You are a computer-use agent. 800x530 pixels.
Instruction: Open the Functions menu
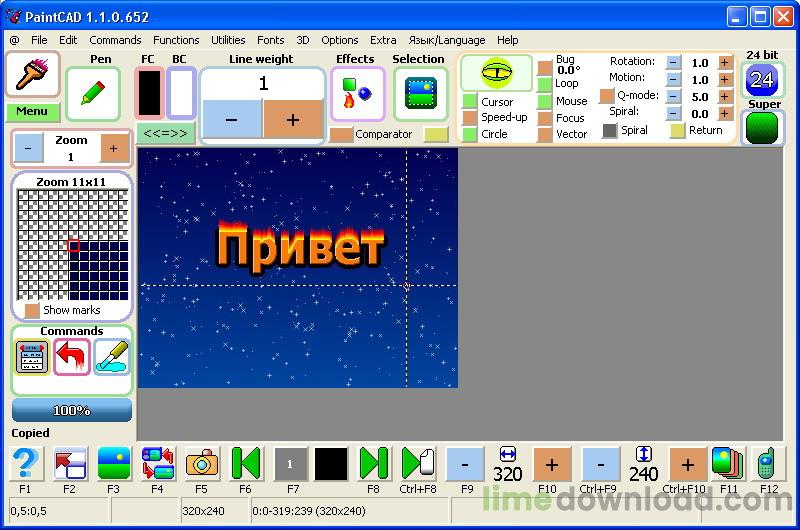click(176, 40)
